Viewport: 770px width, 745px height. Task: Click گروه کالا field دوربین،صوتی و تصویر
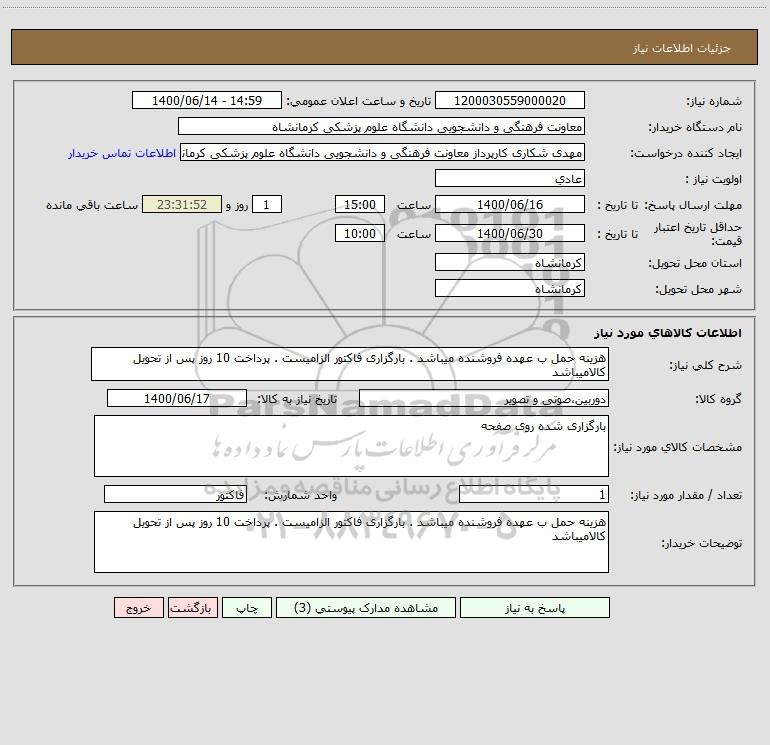484,398
